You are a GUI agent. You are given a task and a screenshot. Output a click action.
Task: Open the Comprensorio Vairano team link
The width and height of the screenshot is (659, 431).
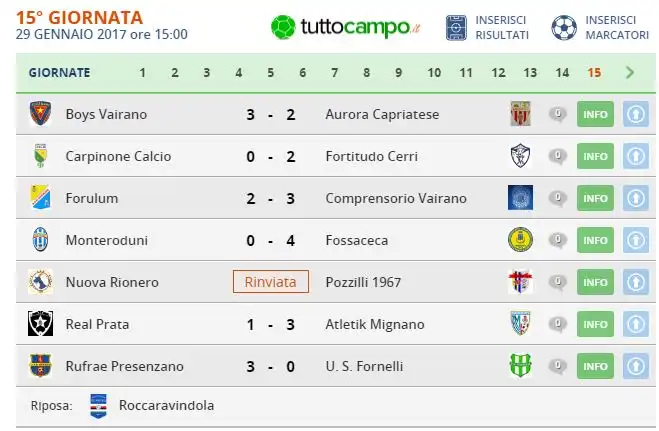point(396,198)
